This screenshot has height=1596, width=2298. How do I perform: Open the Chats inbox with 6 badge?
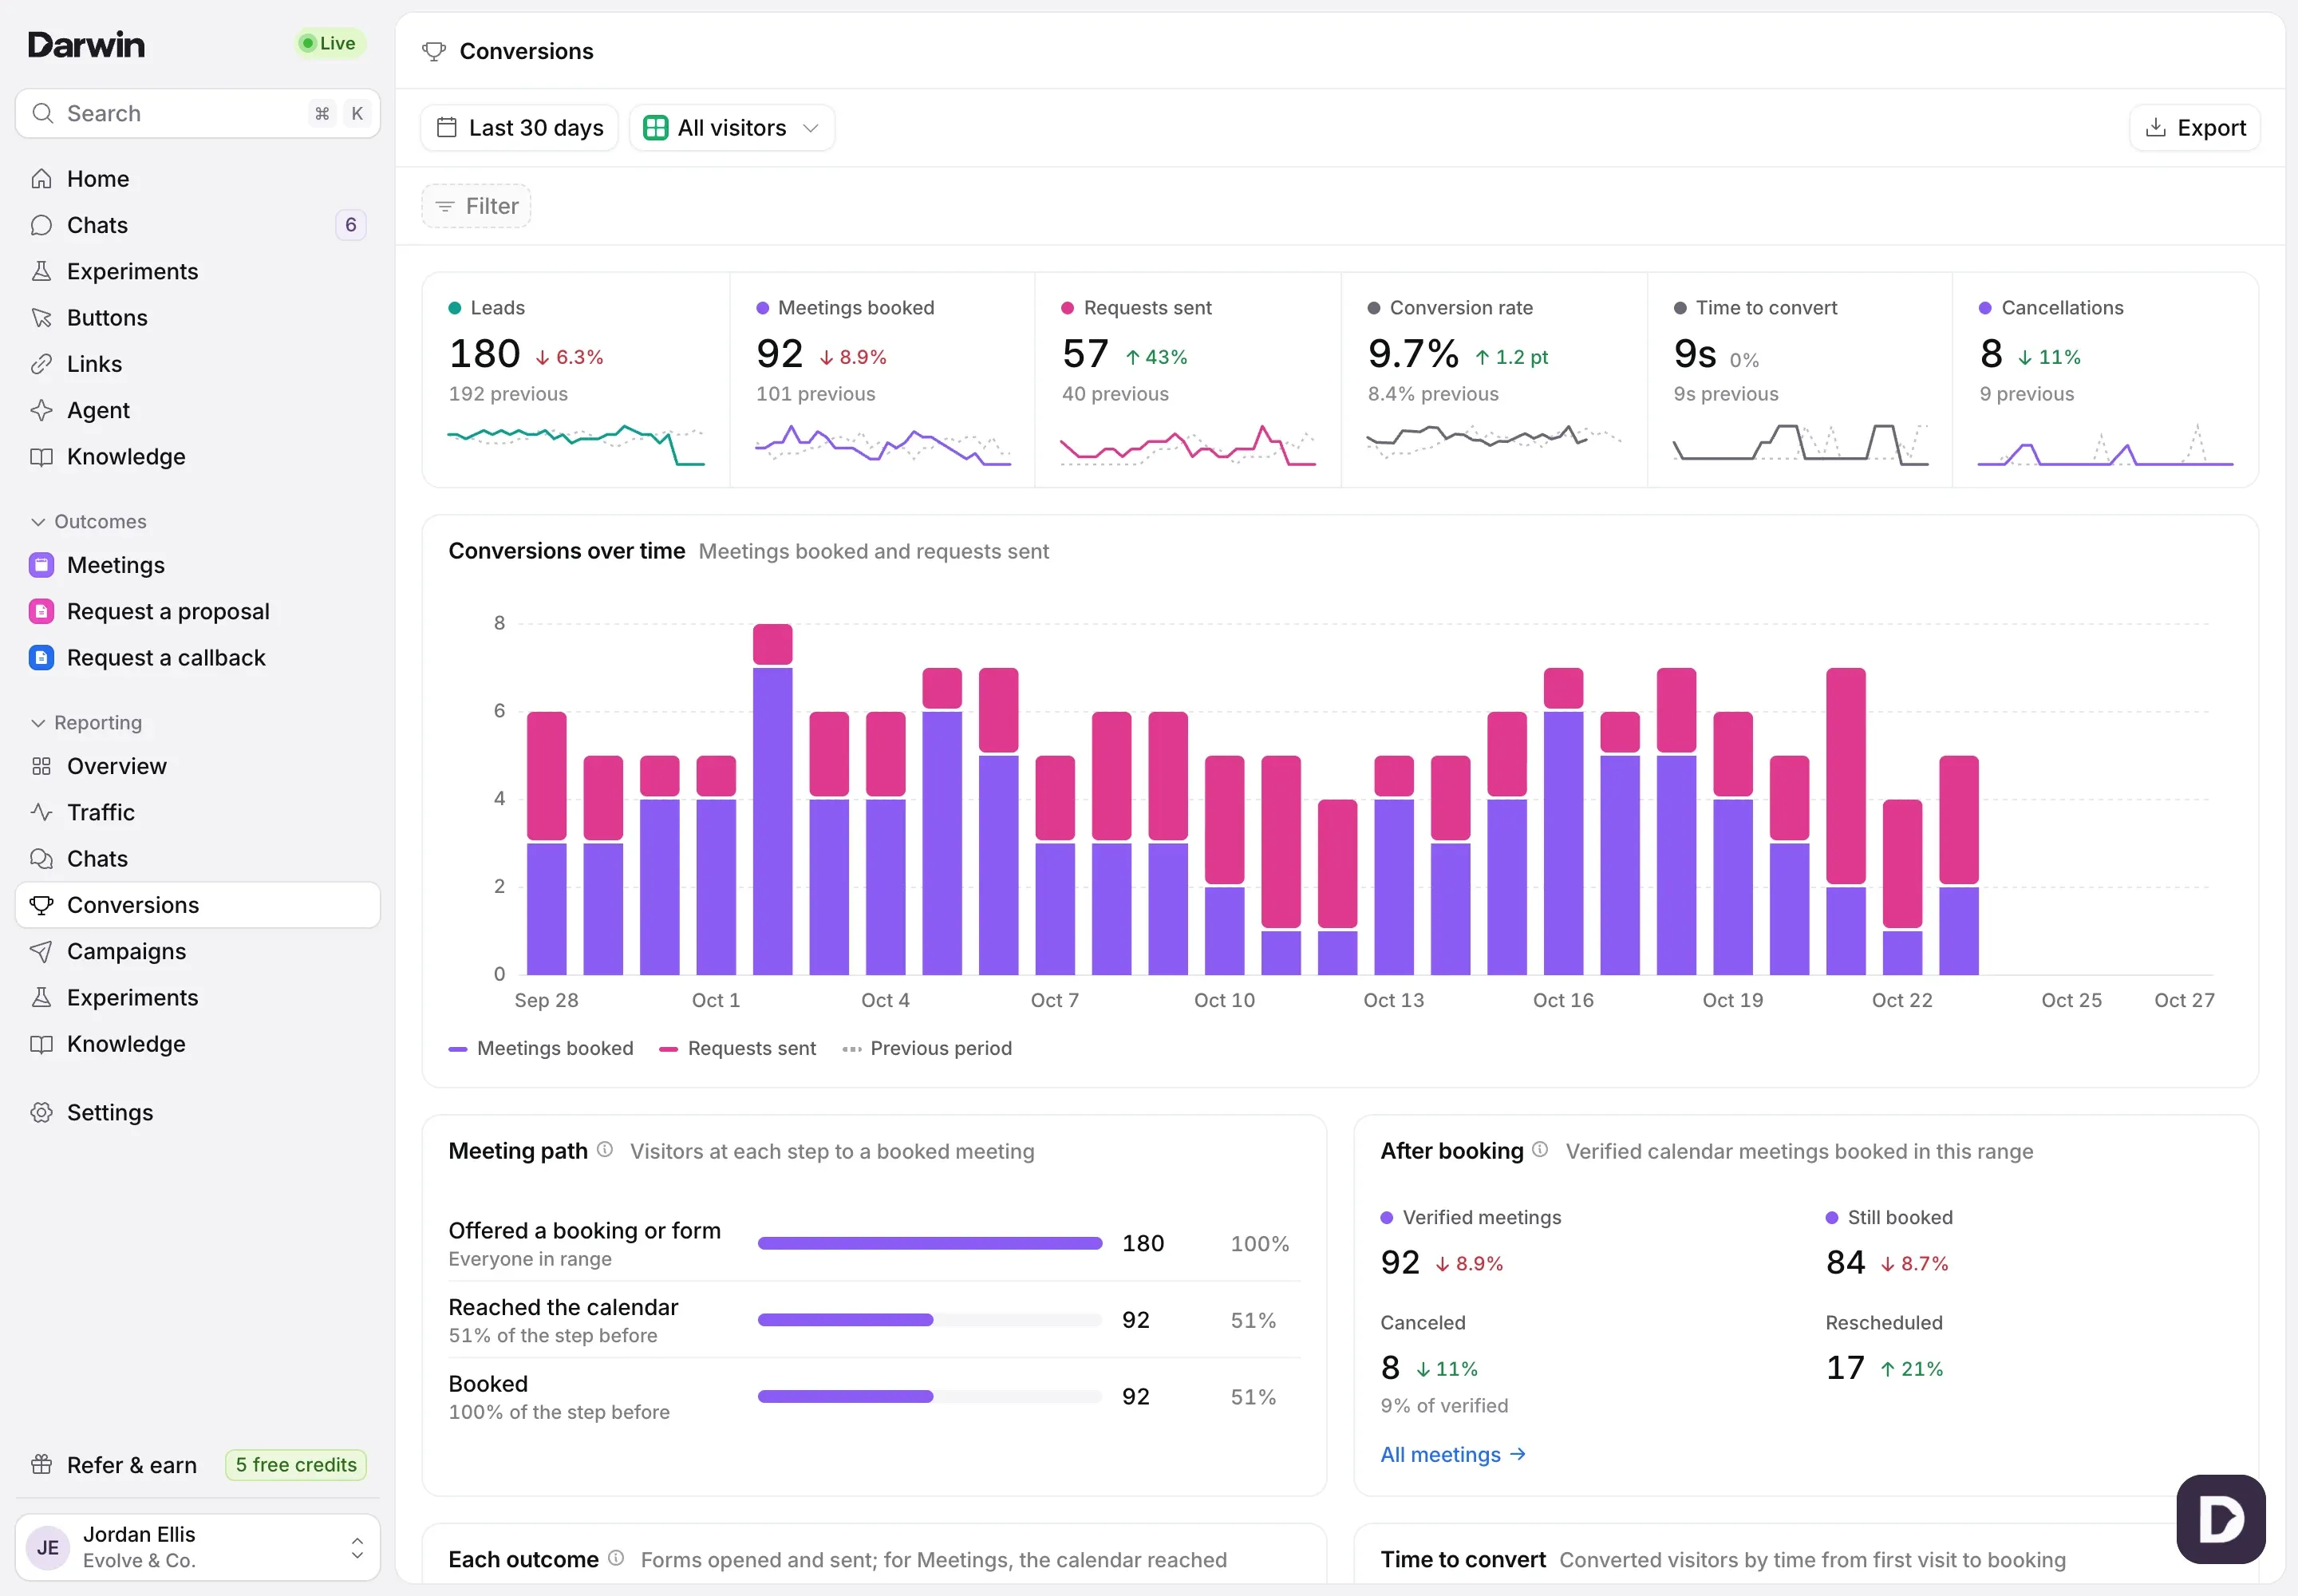click(x=197, y=225)
